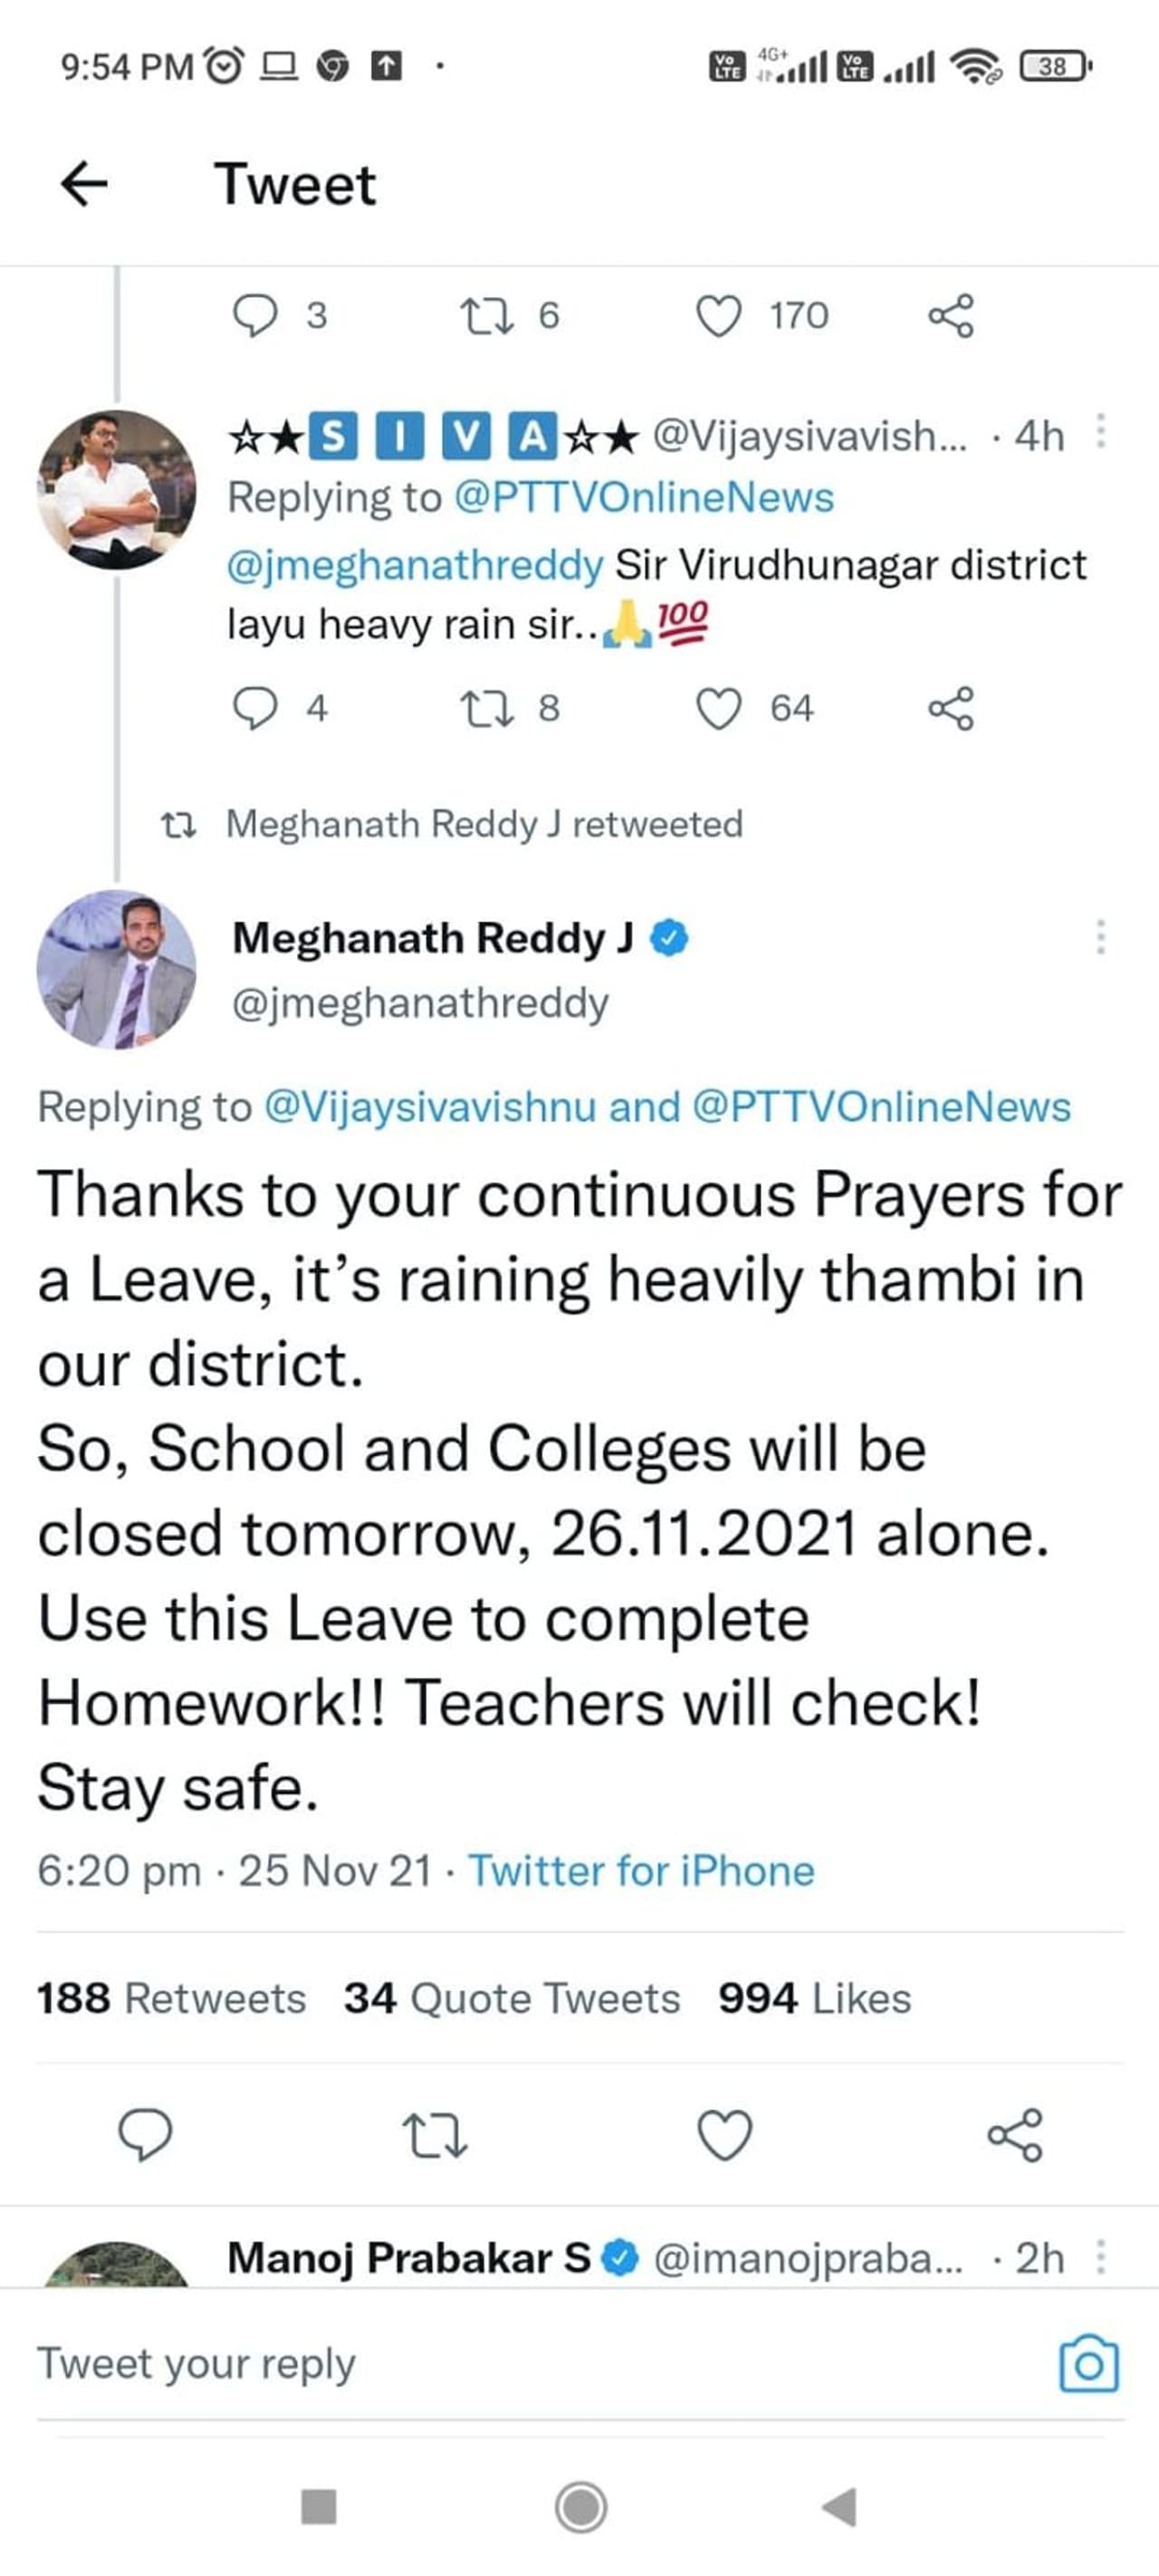The width and height of the screenshot is (1159, 2576).
Task: Share the main tweet using share icon
Action: point(1014,2135)
